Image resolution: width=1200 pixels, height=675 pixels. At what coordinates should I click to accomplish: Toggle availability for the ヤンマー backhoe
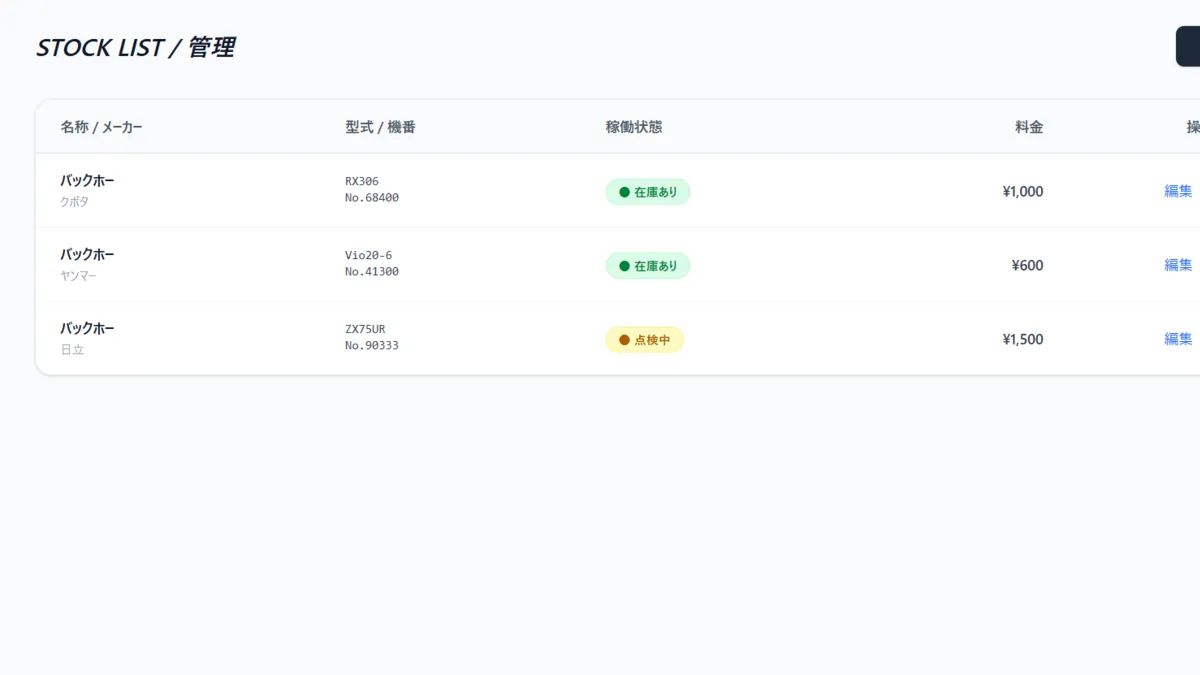(647, 265)
